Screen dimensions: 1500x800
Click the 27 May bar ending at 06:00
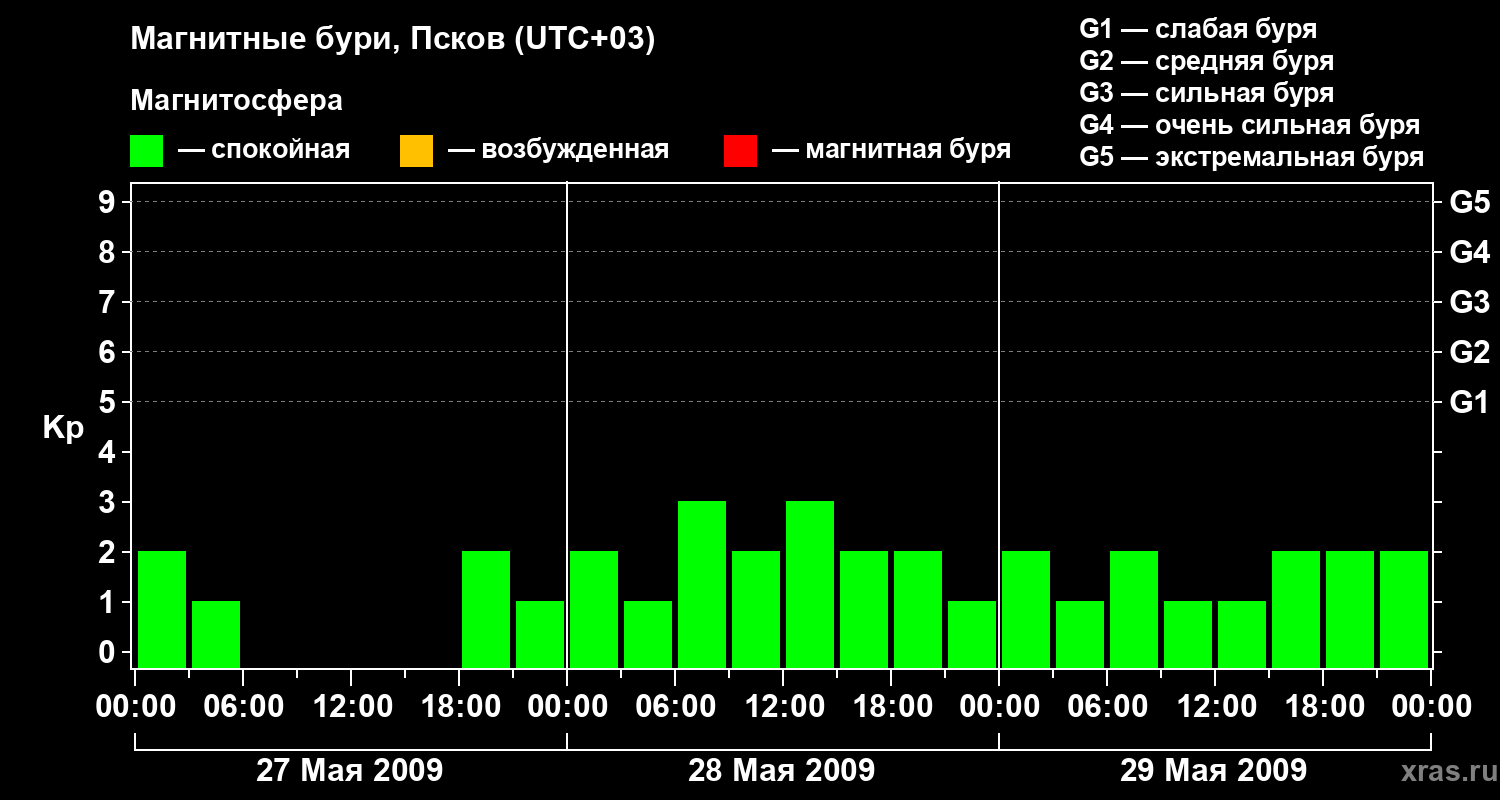pyautogui.click(x=216, y=635)
